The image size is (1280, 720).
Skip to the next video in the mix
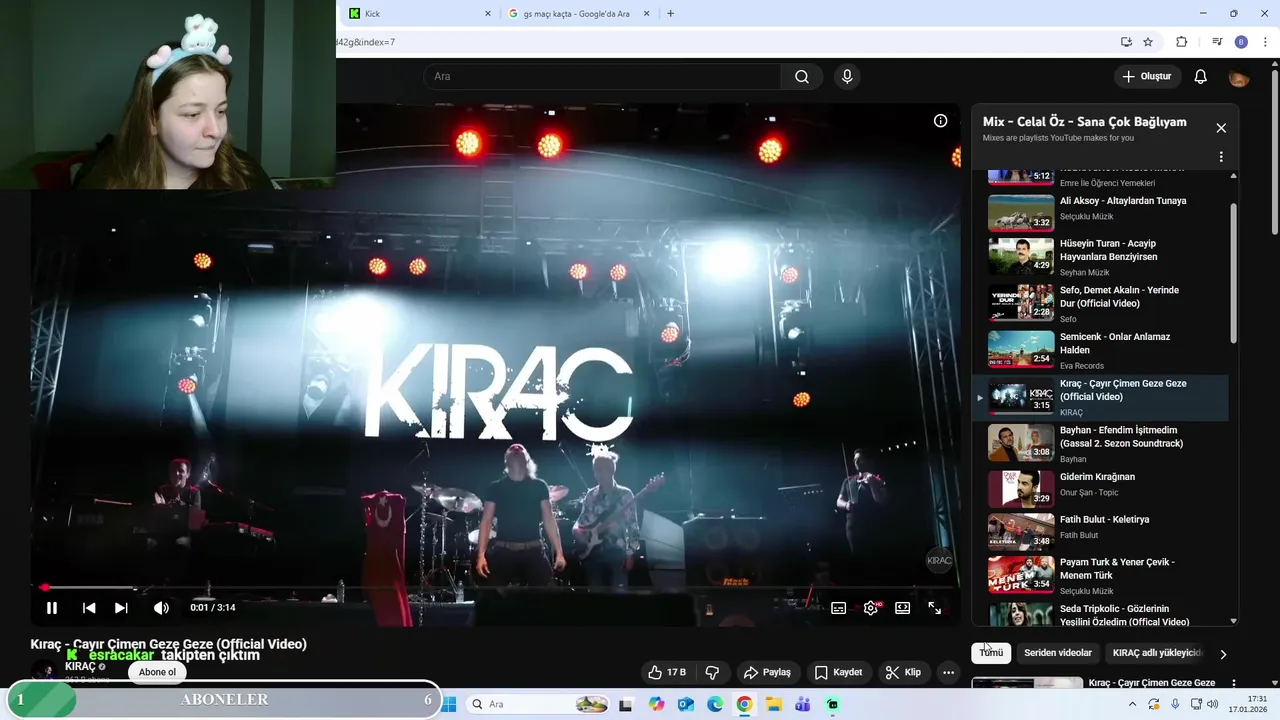[x=121, y=608]
